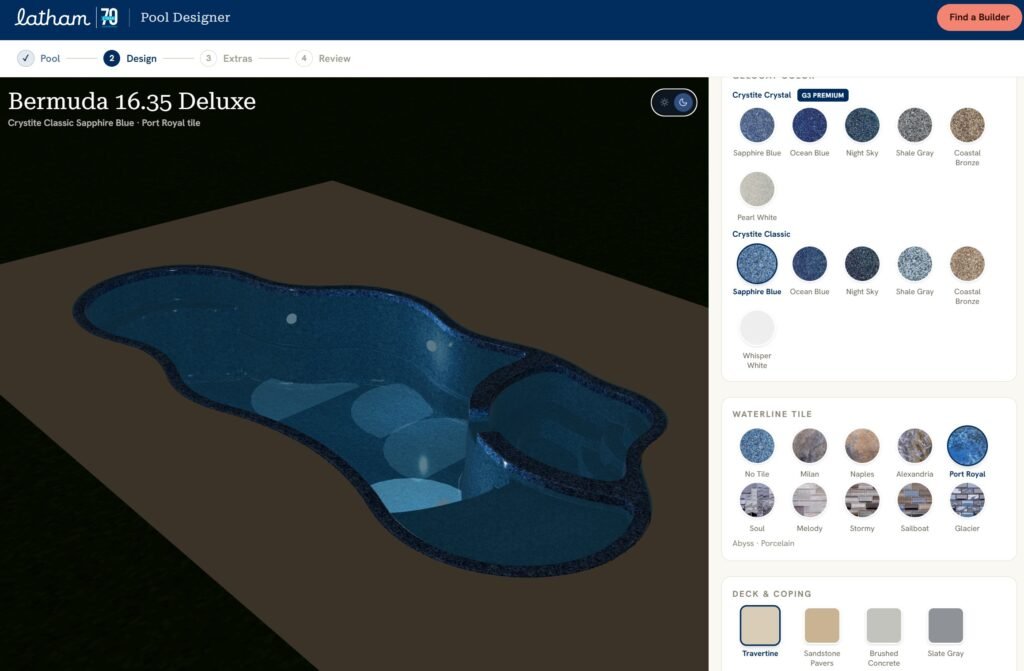Open the Design step

coord(130,58)
